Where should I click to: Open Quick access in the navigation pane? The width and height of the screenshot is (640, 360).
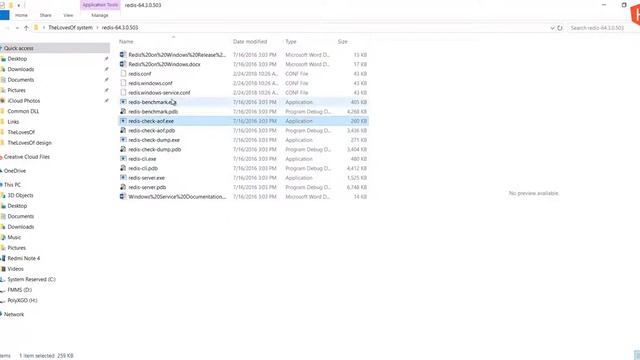pyautogui.click(x=19, y=48)
